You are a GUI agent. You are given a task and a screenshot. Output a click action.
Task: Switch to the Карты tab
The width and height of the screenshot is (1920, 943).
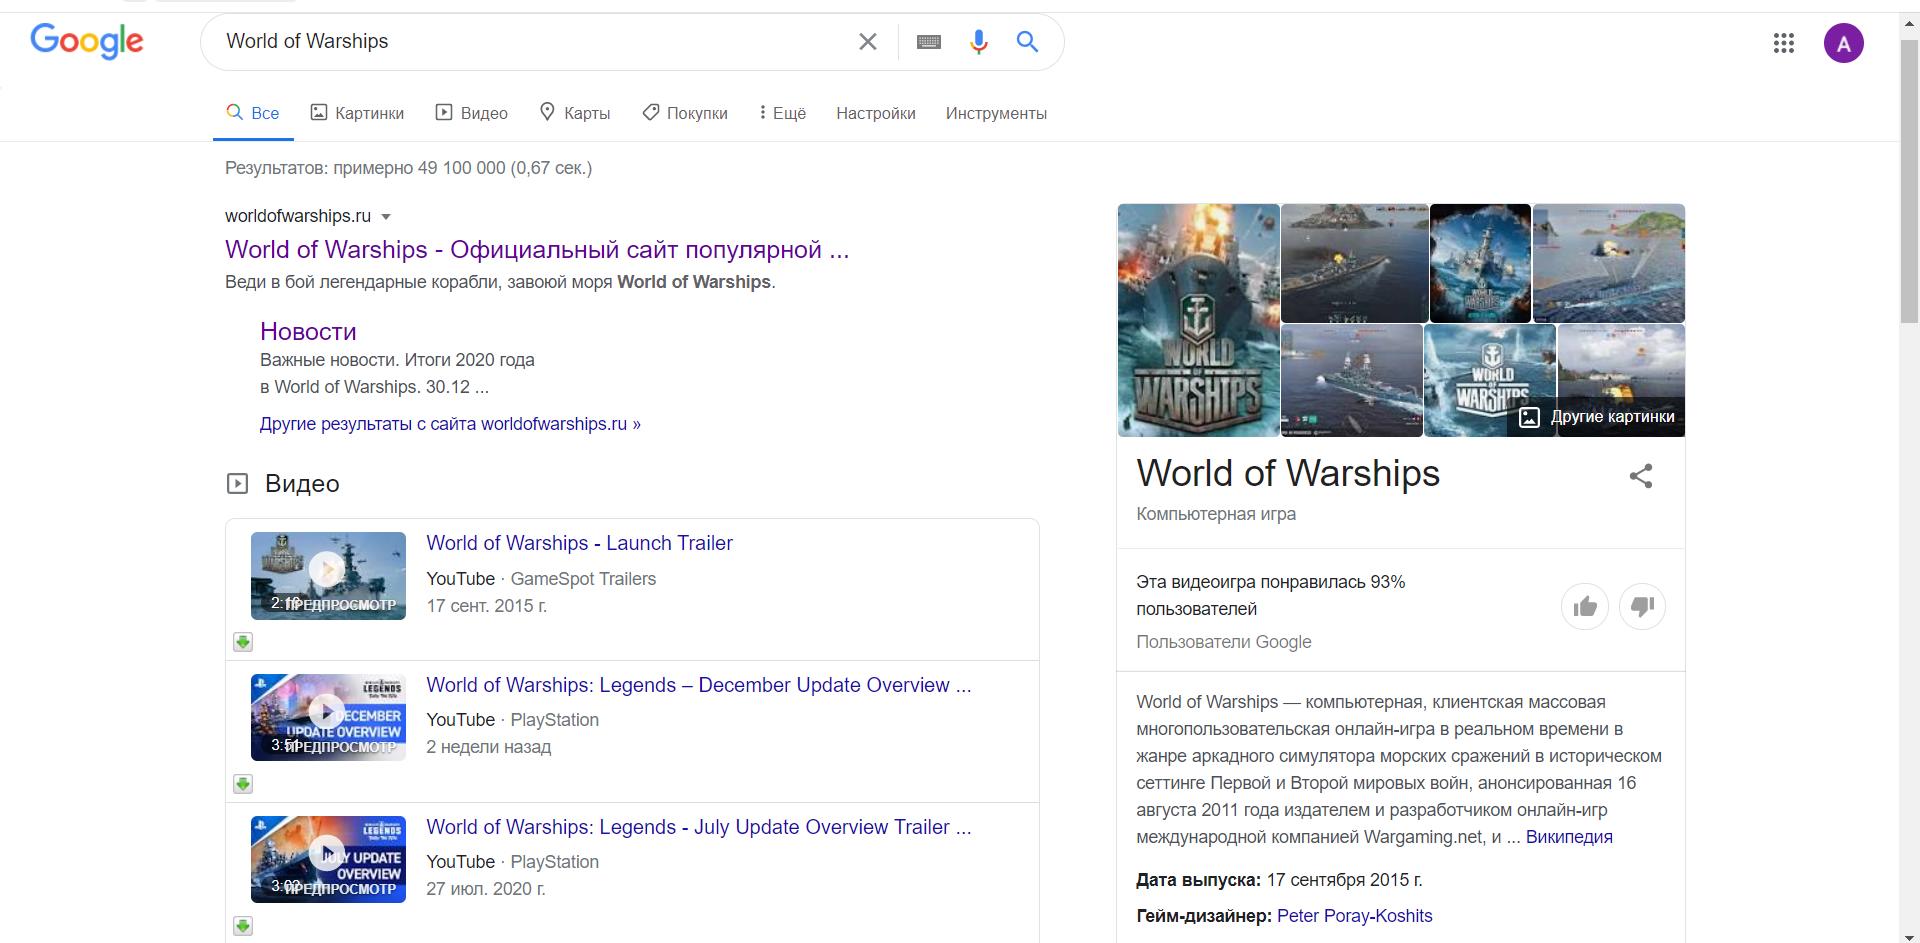(x=574, y=113)
